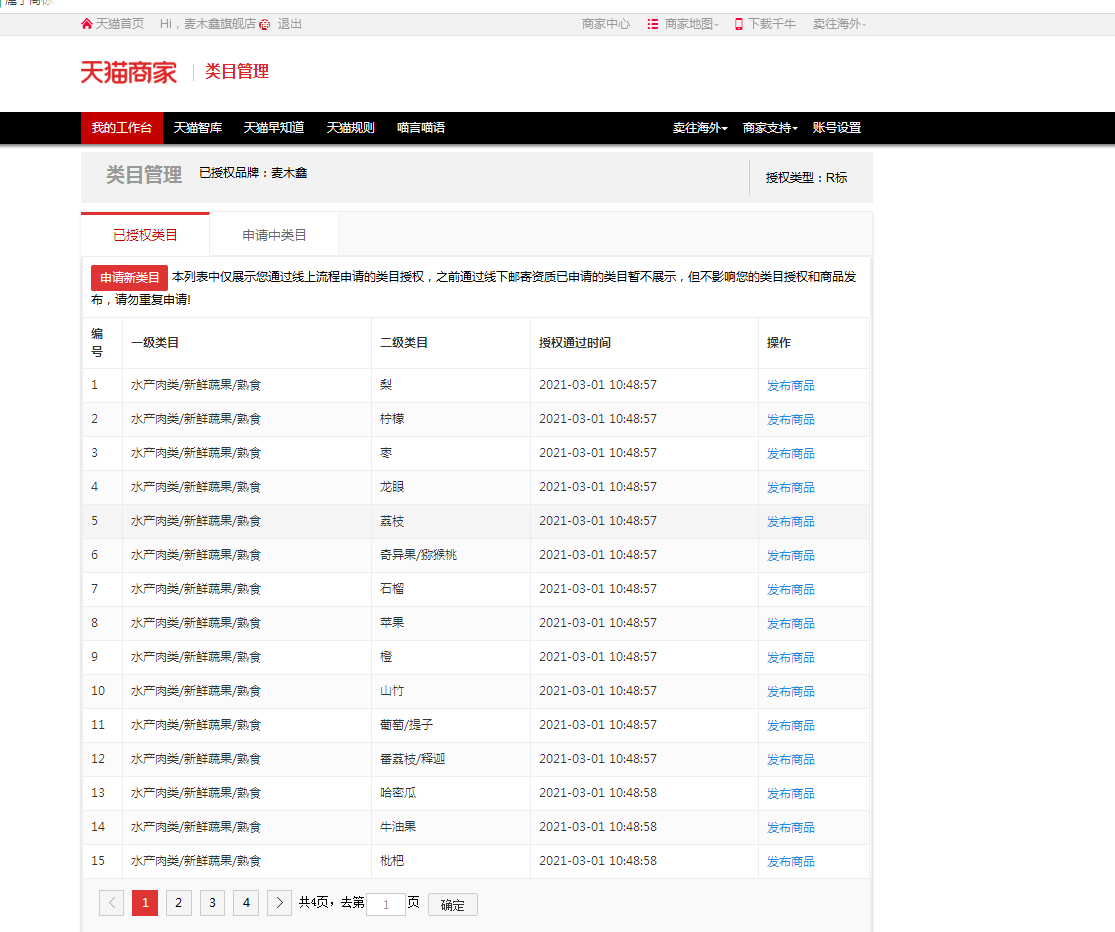Select 我的工作台 in black navigation
The height and width of the screenshot is (932, 1115).
click(x=122, y=128)
